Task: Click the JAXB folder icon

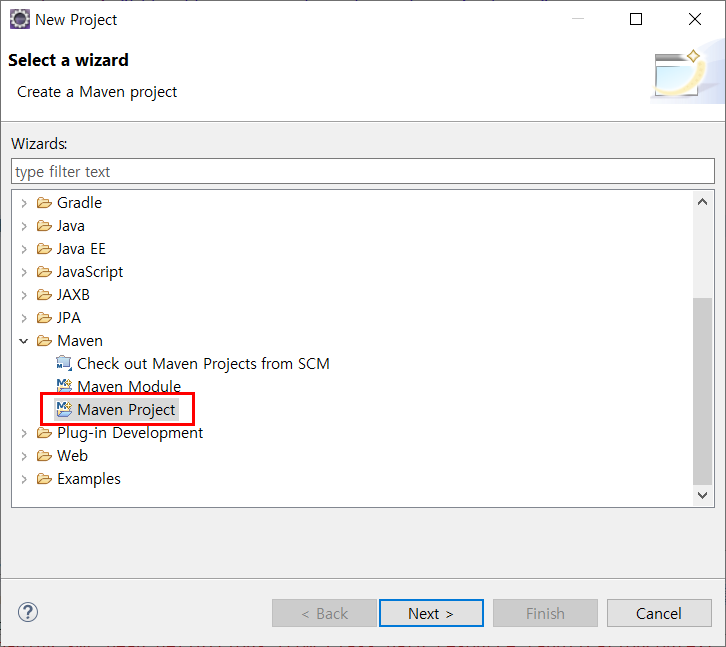Action: [44, 295]
